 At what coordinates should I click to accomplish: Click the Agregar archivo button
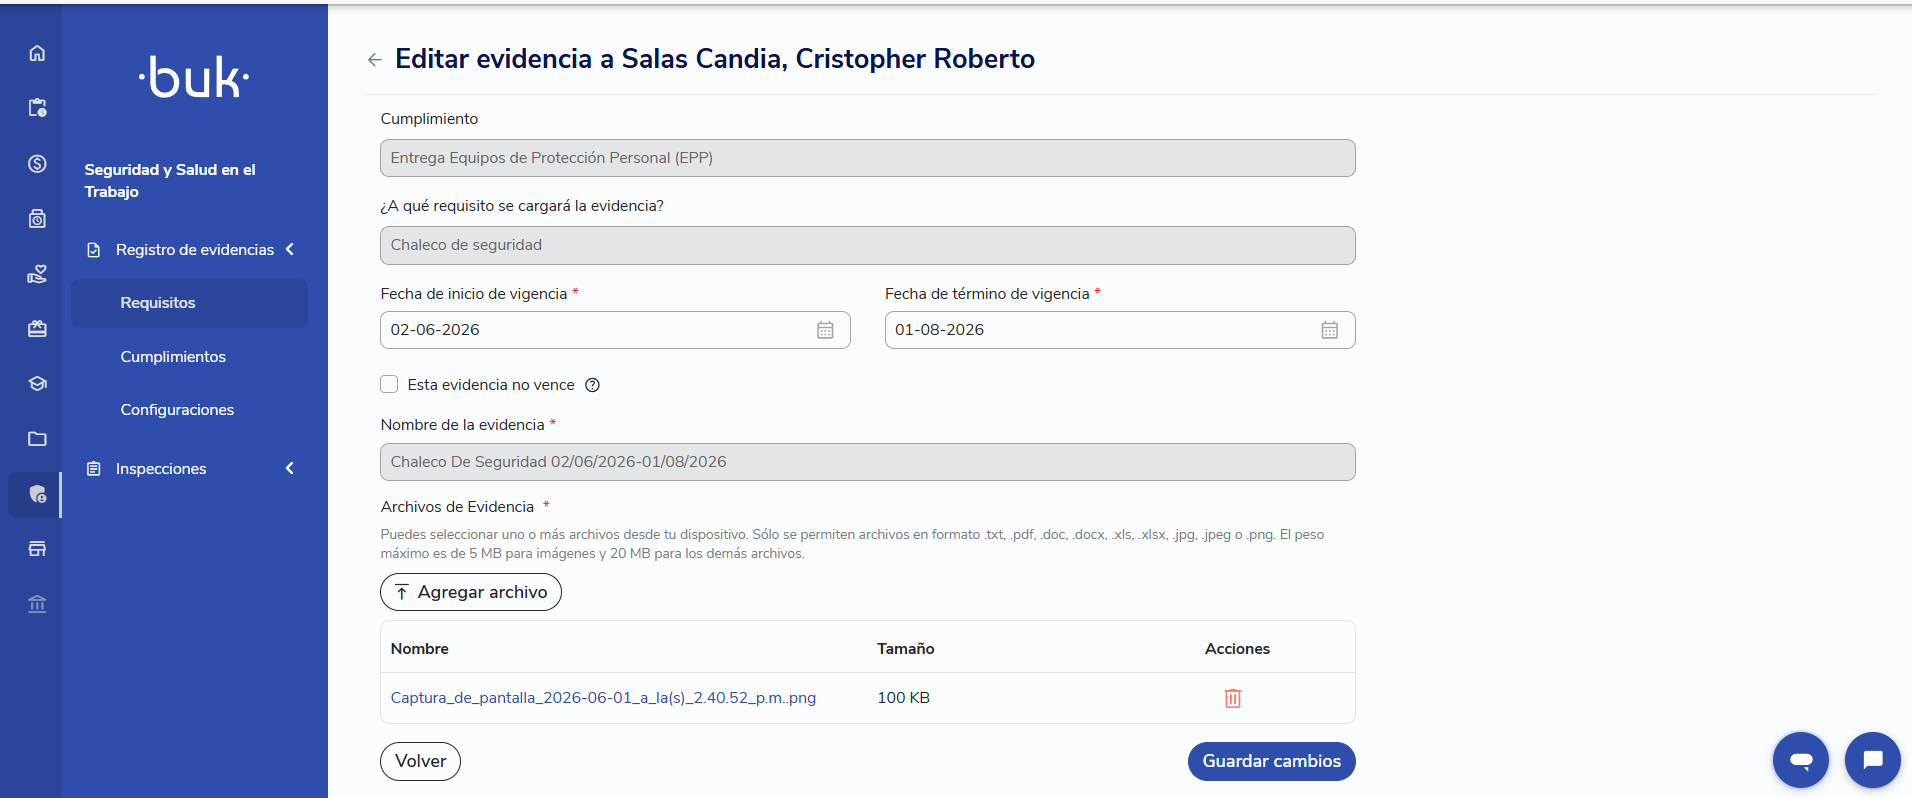[x=471, y=592]
